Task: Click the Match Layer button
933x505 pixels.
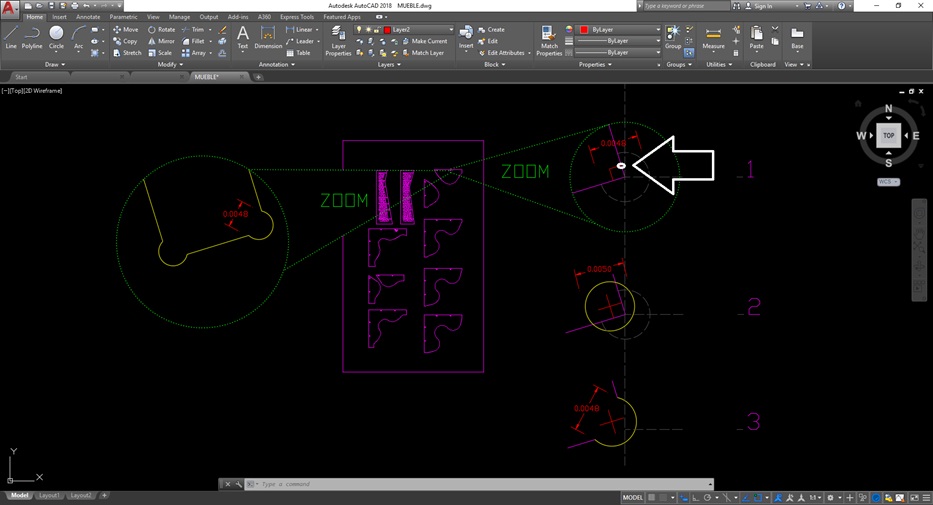Action: coord(423,53)
